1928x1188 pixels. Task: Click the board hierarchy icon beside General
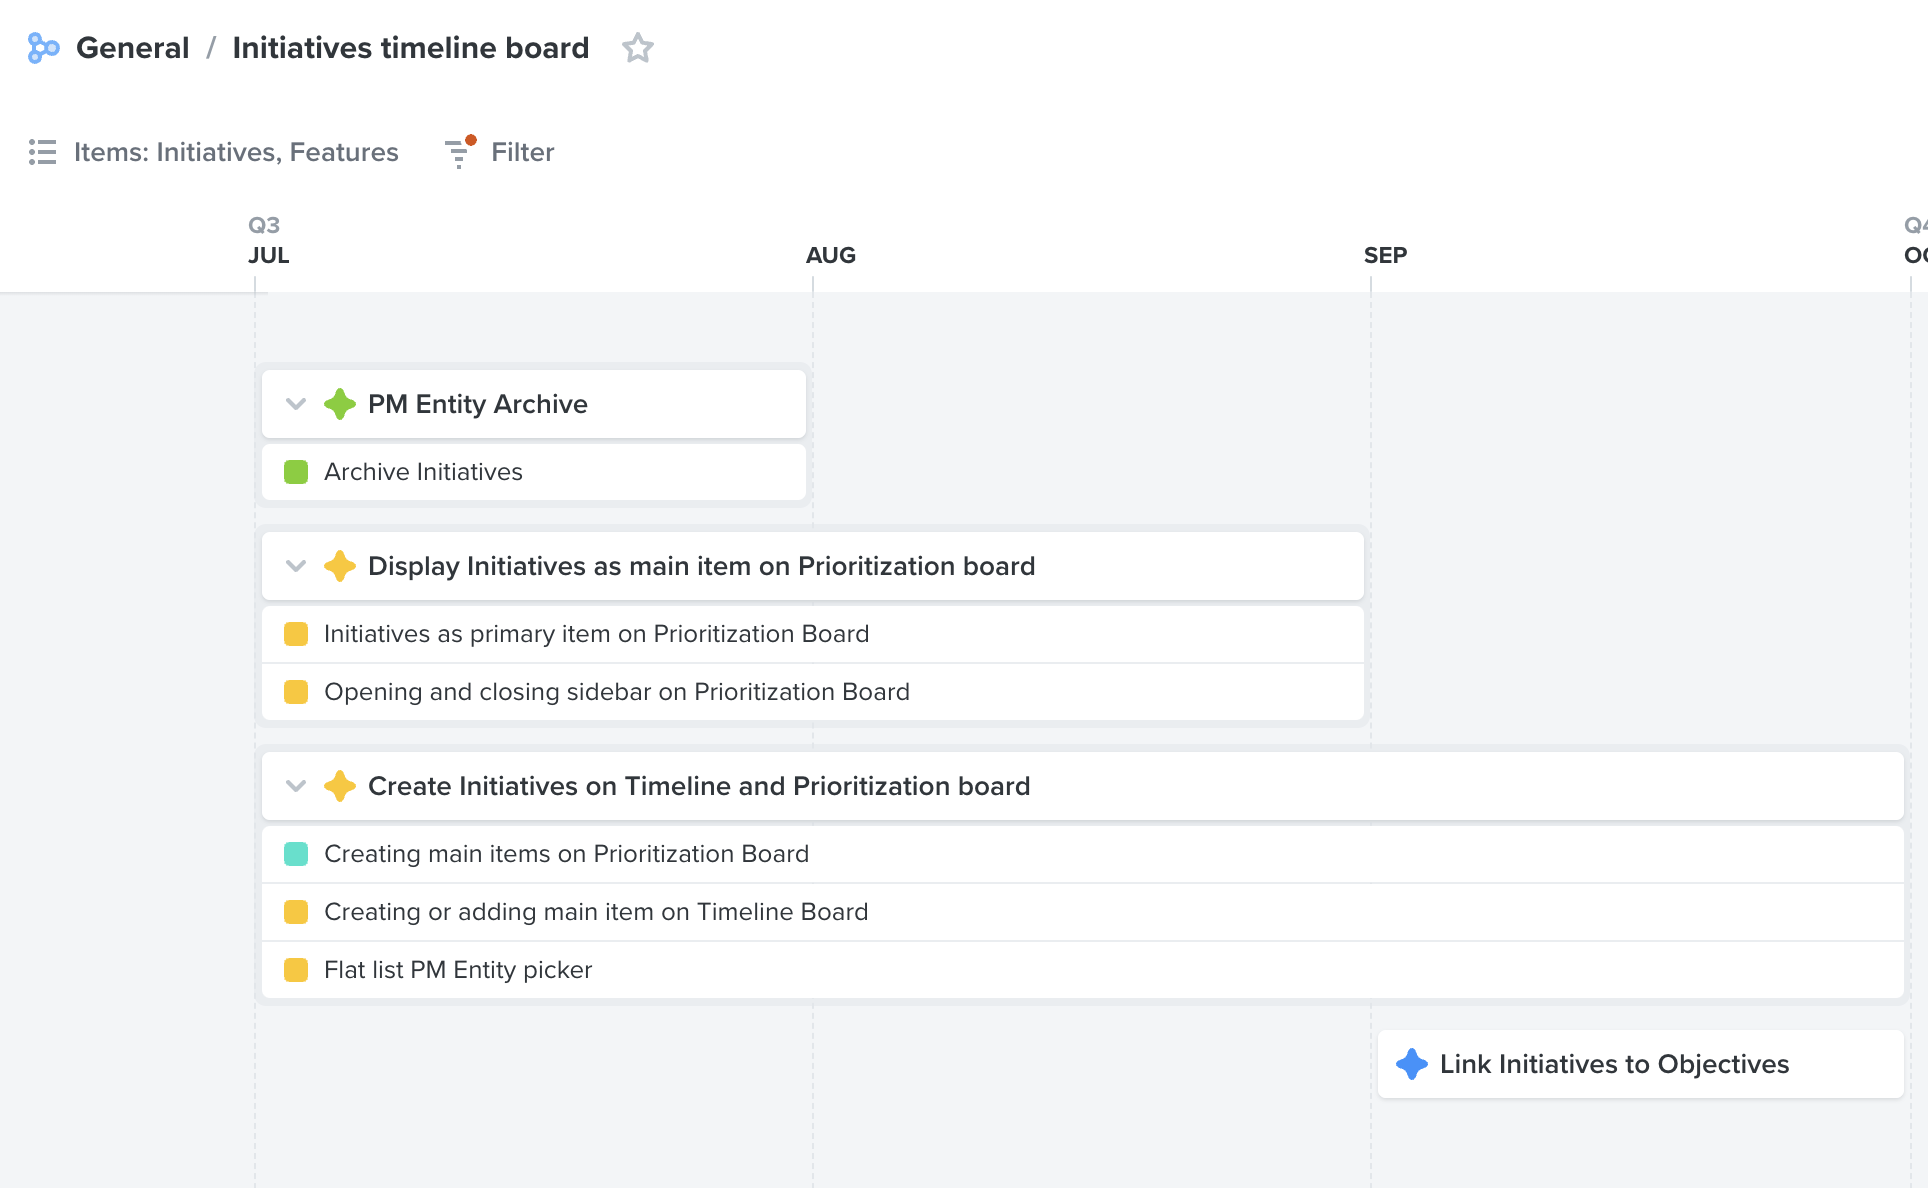[x=43, y=47]
